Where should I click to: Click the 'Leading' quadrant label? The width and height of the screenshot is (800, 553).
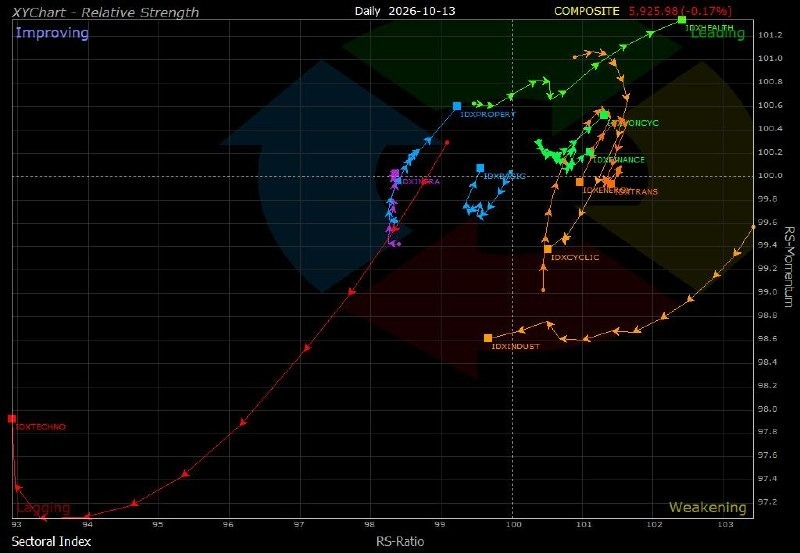click(x=718, y=33)
